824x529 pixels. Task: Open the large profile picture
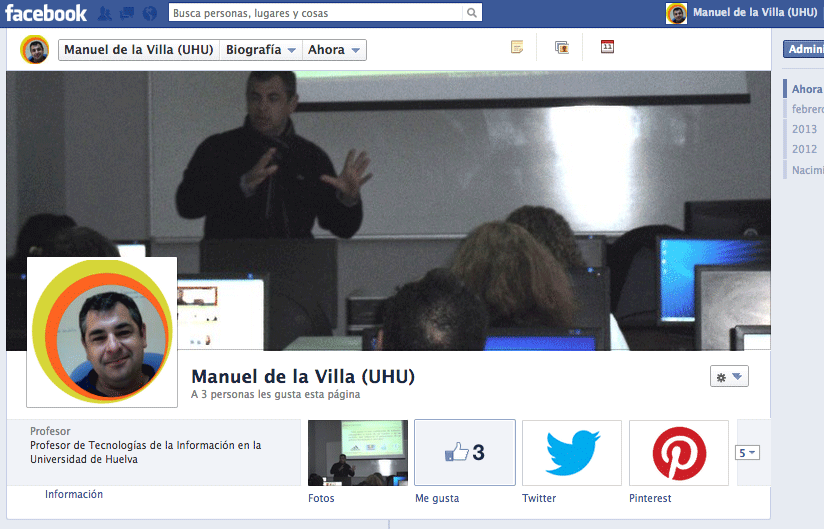click(x=102, y=332)
